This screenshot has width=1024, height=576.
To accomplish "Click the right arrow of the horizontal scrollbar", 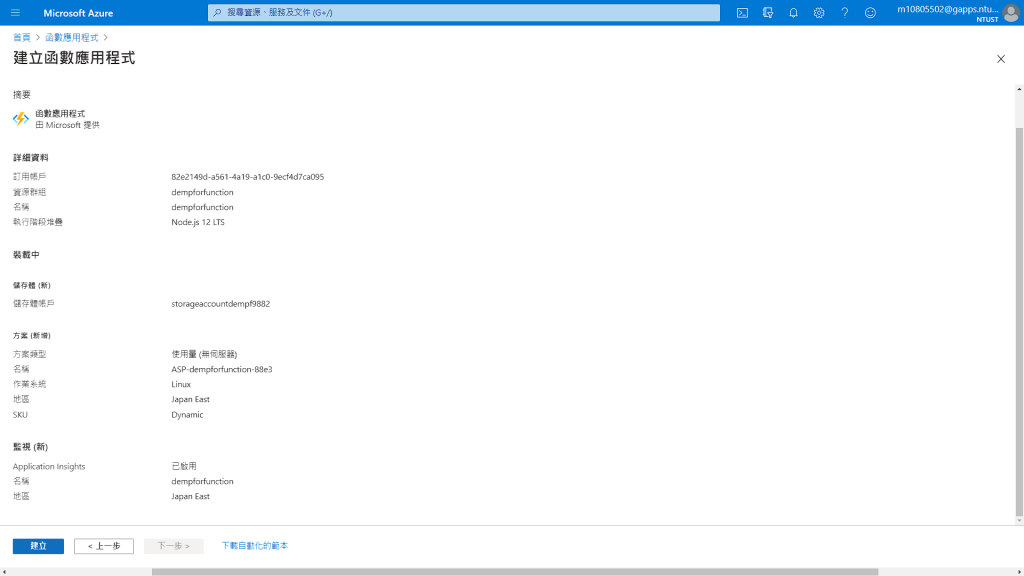I will point(1019,572).
